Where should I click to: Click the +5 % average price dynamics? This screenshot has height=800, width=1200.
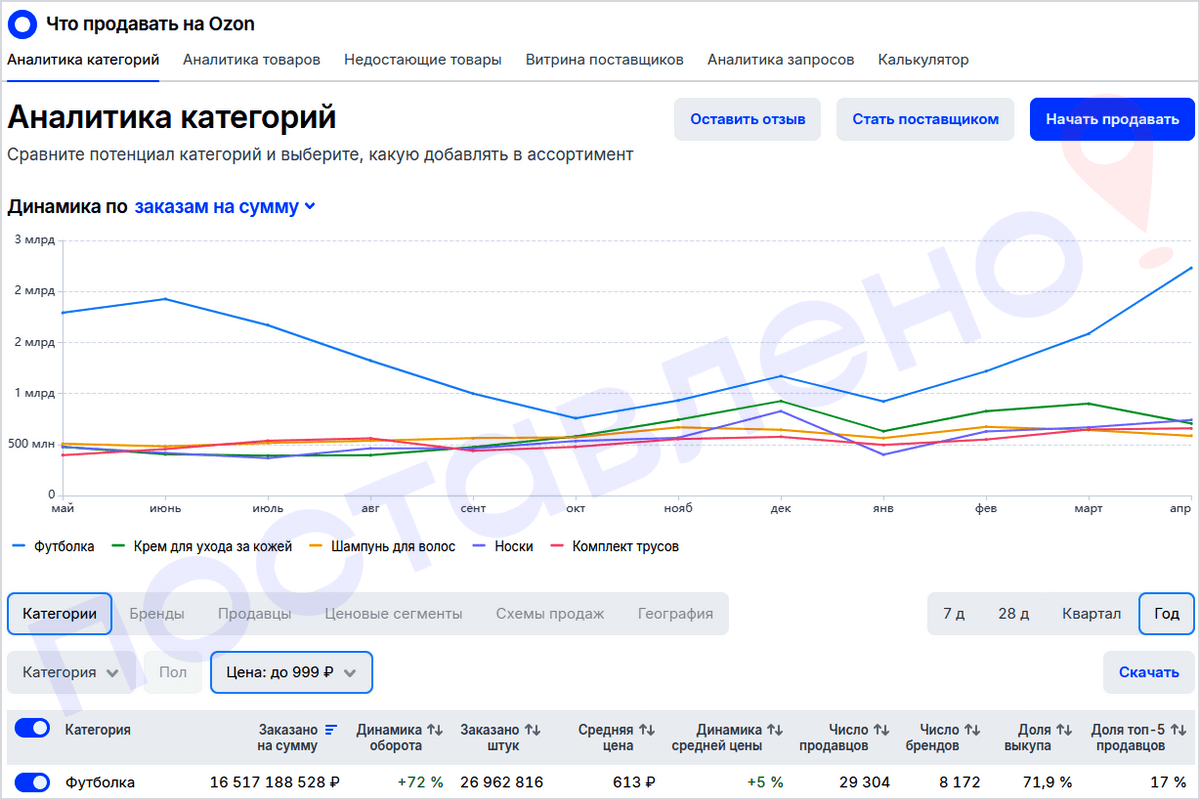click(767, 782)
